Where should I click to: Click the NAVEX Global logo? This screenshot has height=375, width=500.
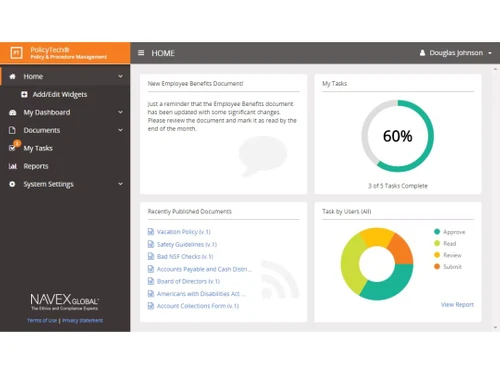[x=64, y=302]
